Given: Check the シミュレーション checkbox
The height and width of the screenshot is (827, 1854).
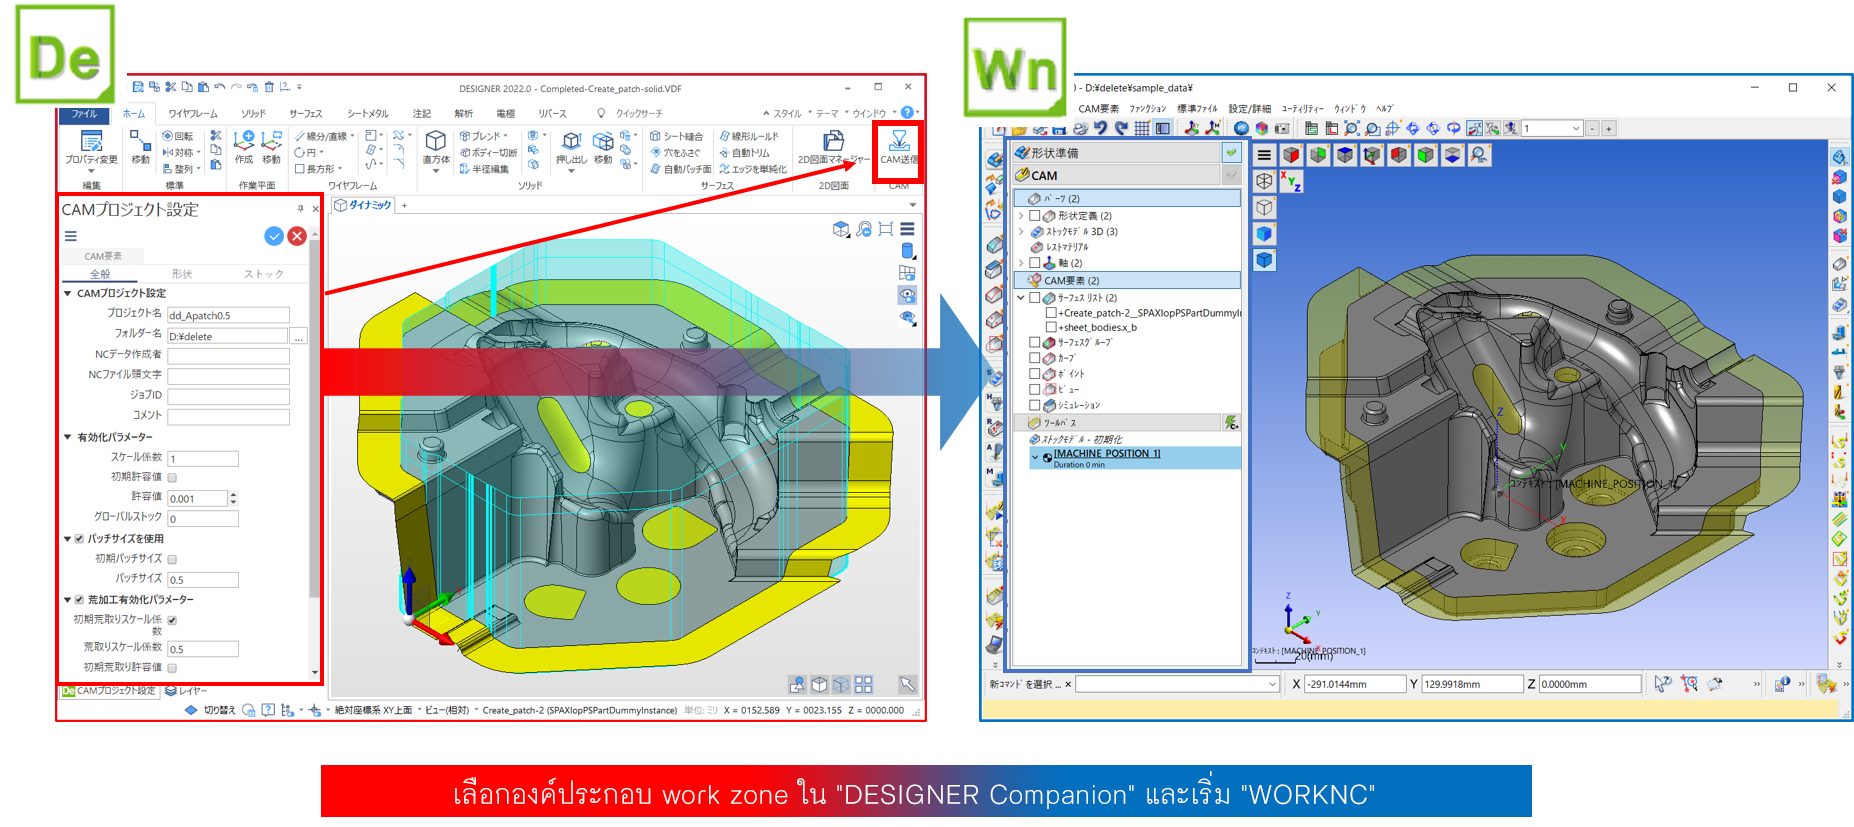Looking at the screenshot, I should point(1035,405).
